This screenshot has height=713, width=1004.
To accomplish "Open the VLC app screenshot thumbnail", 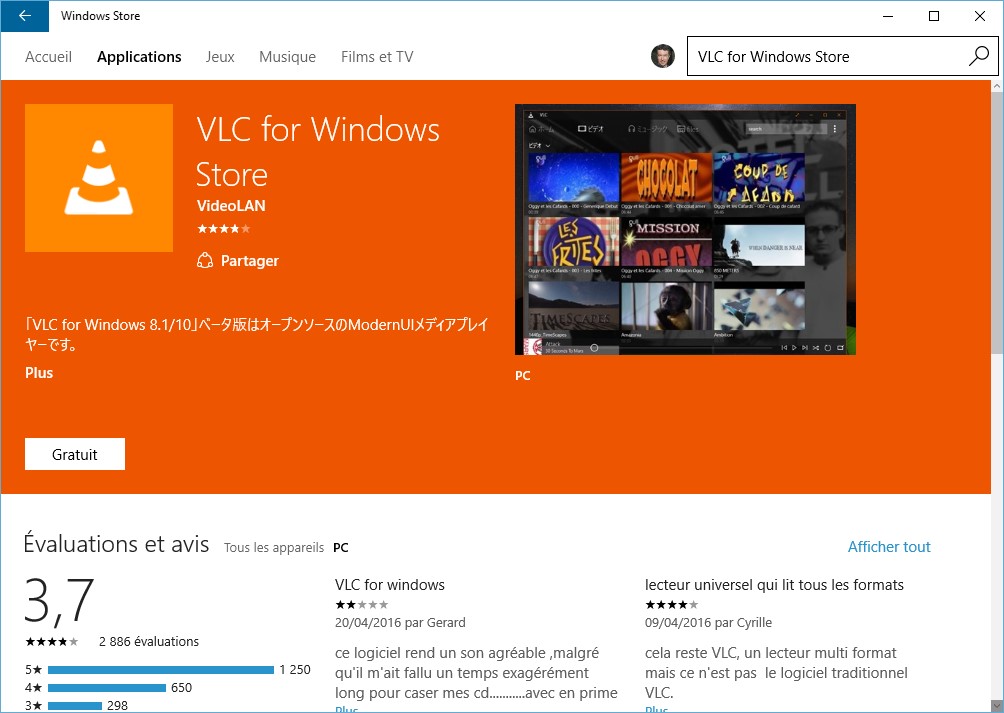I will (x=685, y=230).
